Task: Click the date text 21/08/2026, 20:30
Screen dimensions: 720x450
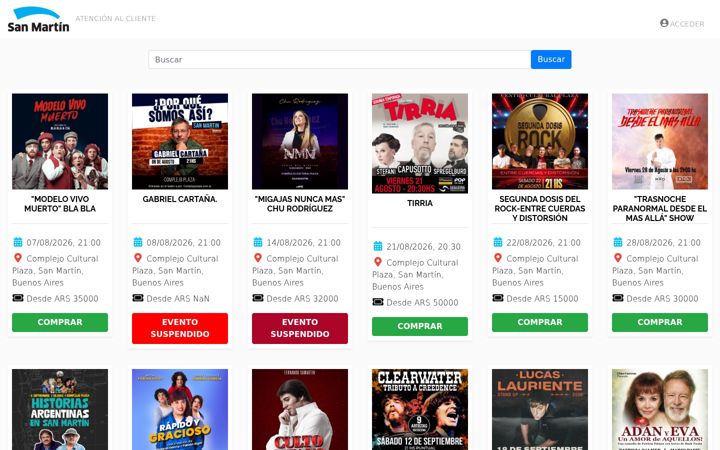Action: coord(423,247)
